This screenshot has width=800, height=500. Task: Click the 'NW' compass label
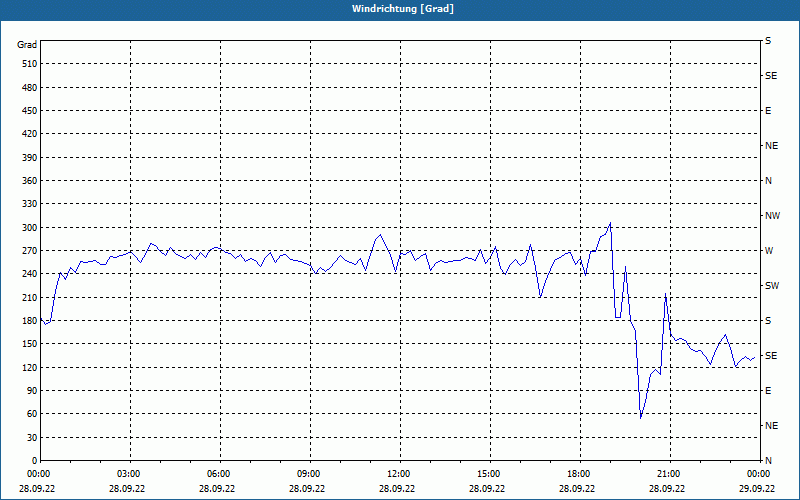click(772, 216)
